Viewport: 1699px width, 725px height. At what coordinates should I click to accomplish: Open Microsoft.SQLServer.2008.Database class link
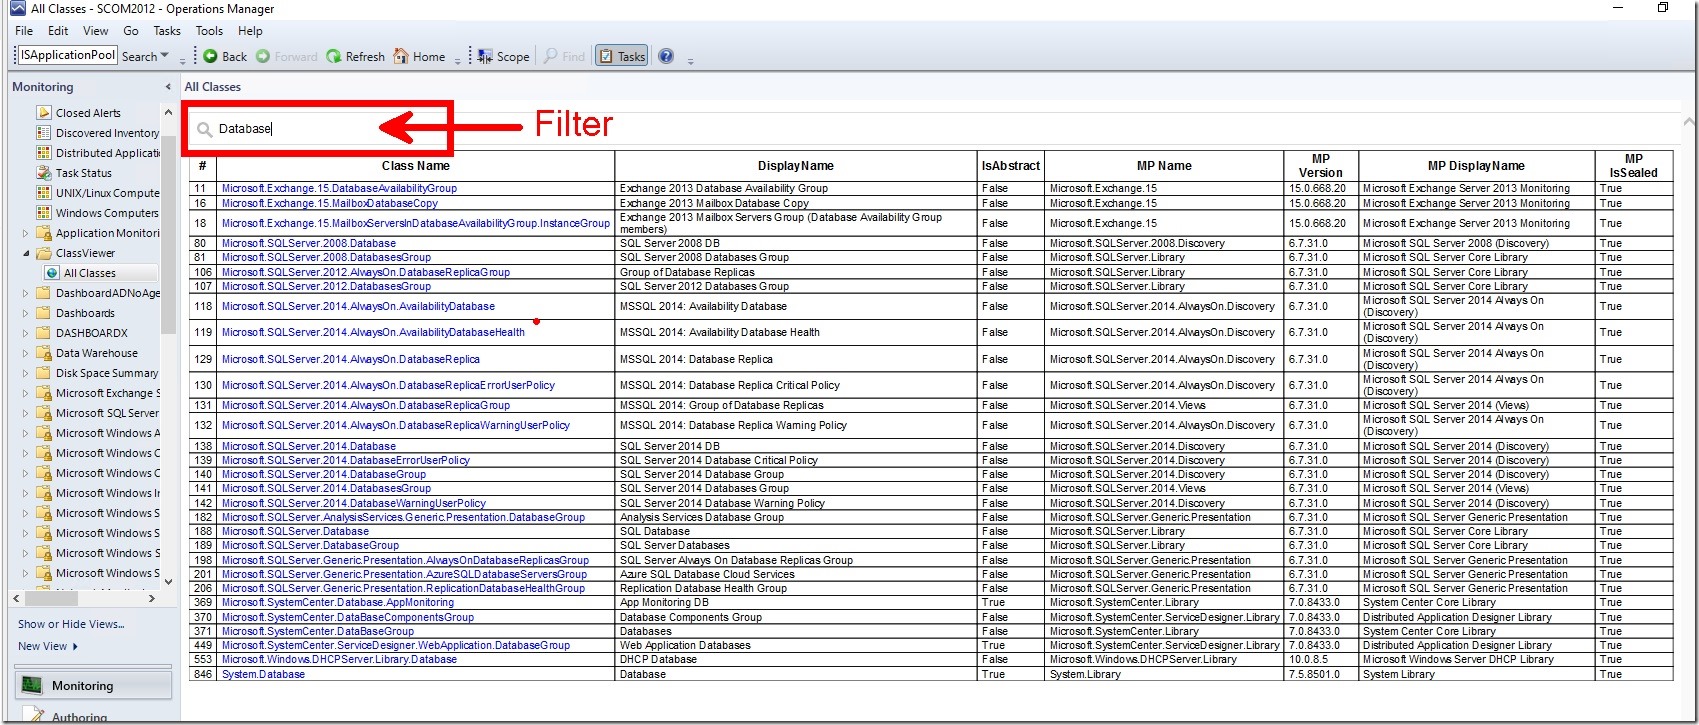tap(309, 243)
